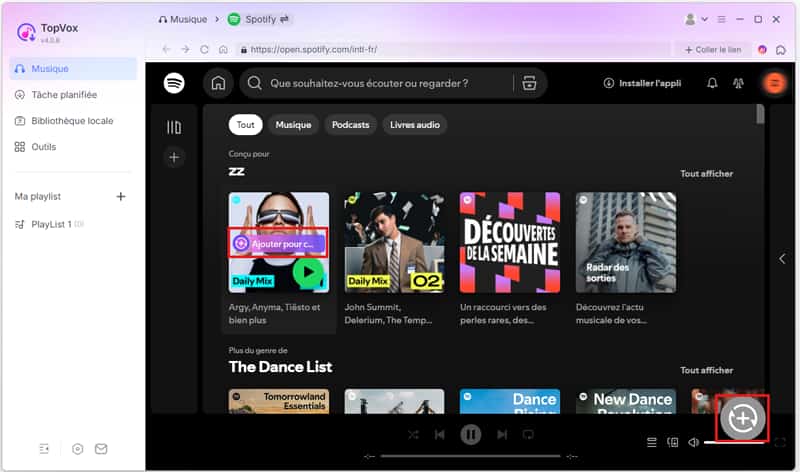800x472 pixels.
Task: Click the URL address field
Action: (452, 49)
